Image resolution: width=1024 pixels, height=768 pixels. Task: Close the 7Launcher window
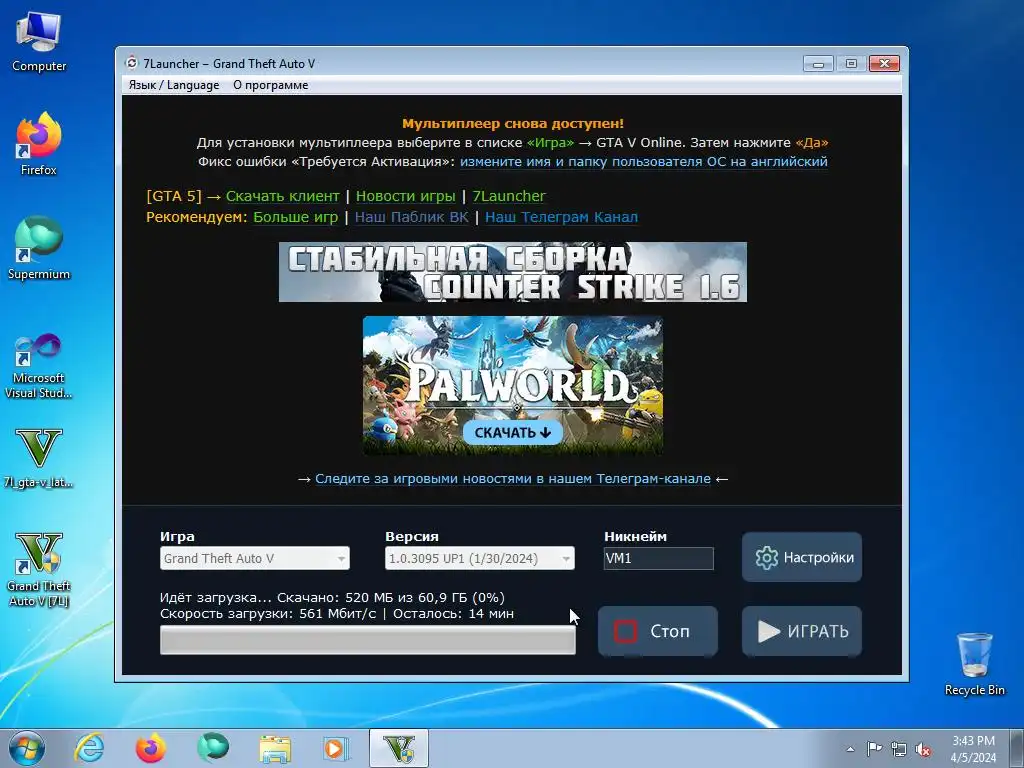point(884,63)
